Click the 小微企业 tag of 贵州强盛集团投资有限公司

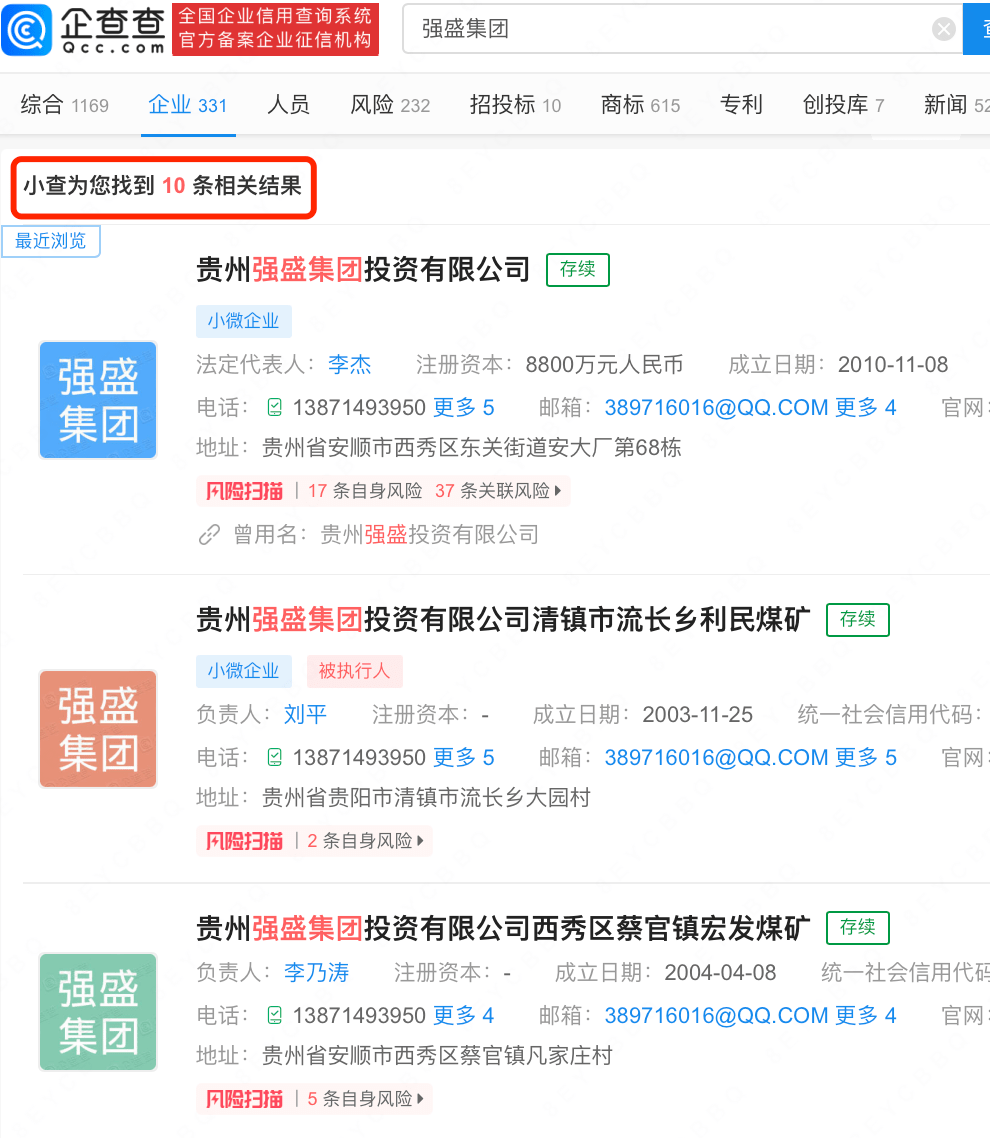point(244,321)
